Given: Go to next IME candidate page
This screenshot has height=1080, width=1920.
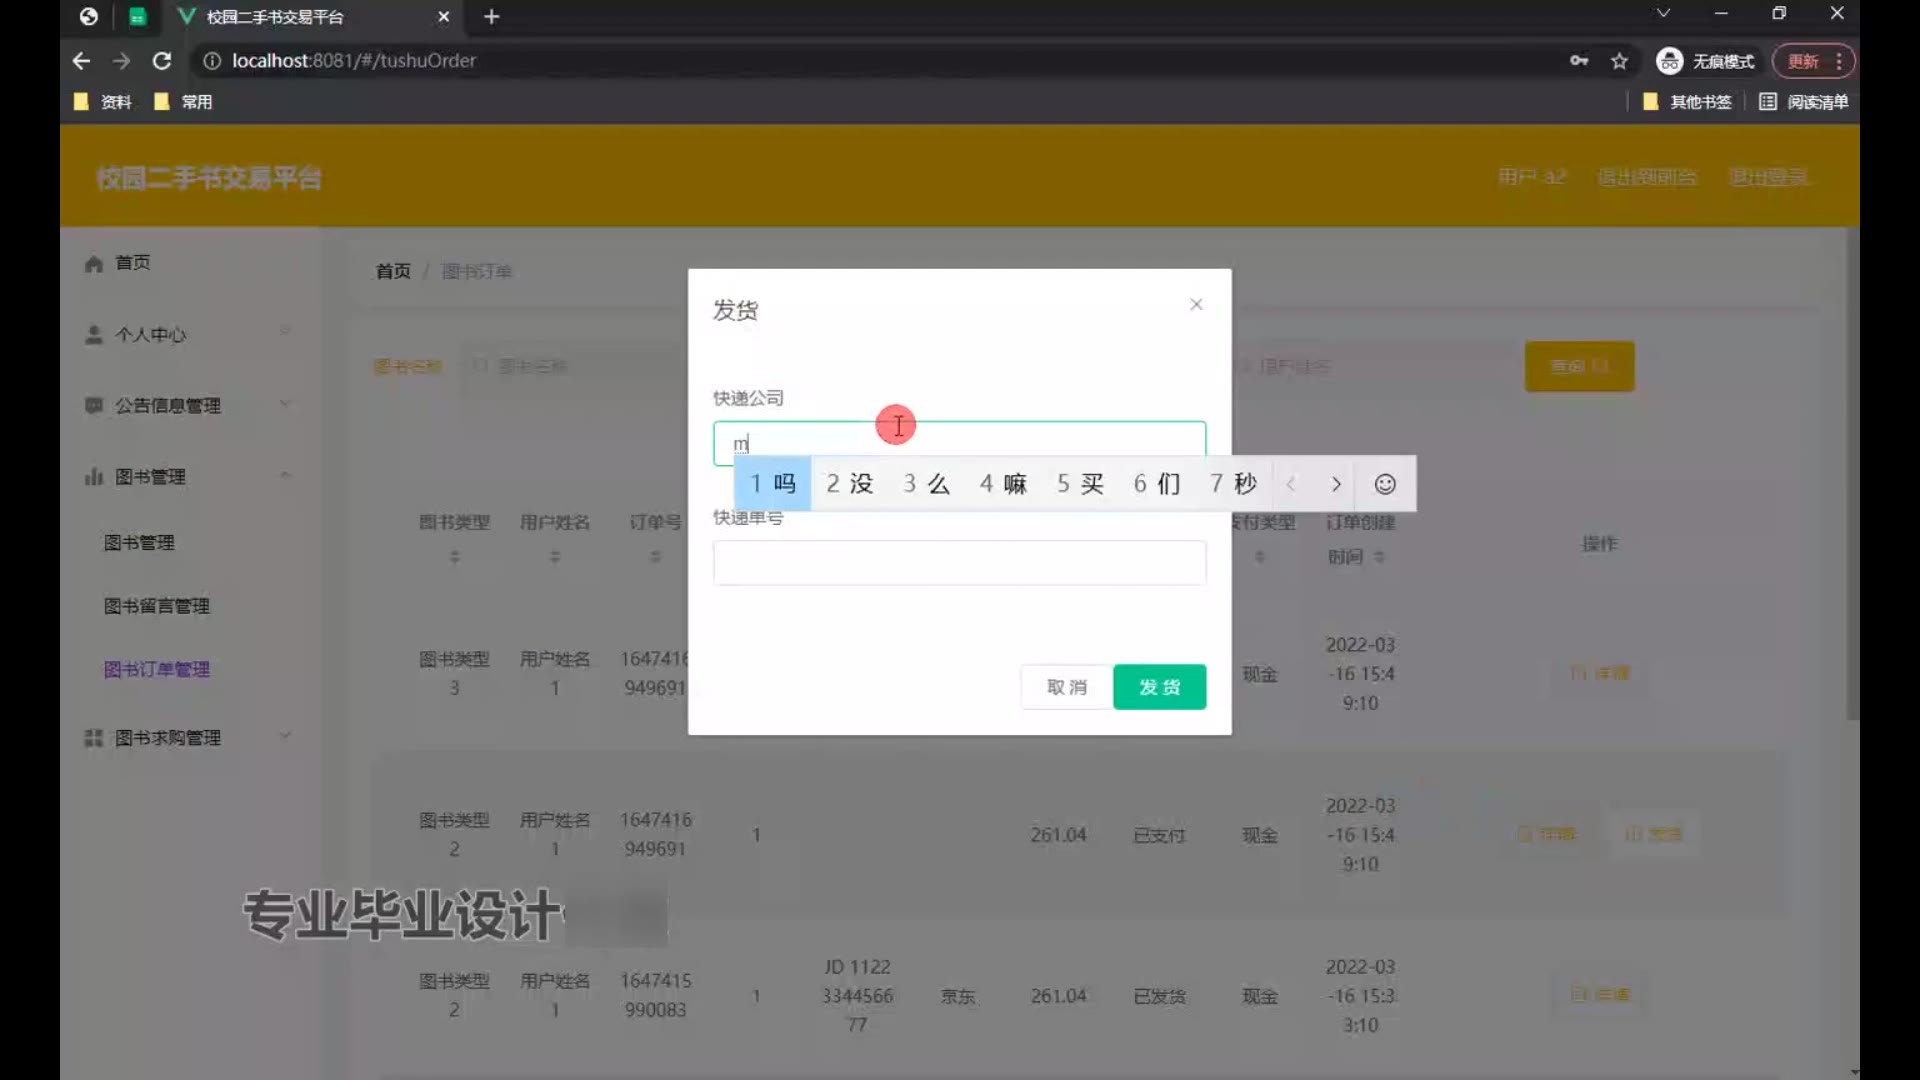Looking at the screenshot, I should pos(1336,484).
